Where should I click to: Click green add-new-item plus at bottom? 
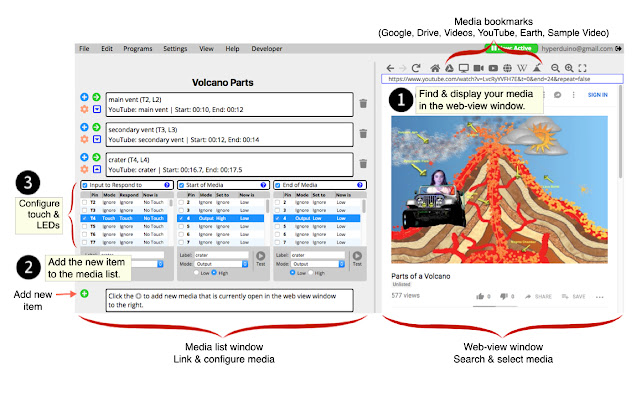tap(84, 293)
